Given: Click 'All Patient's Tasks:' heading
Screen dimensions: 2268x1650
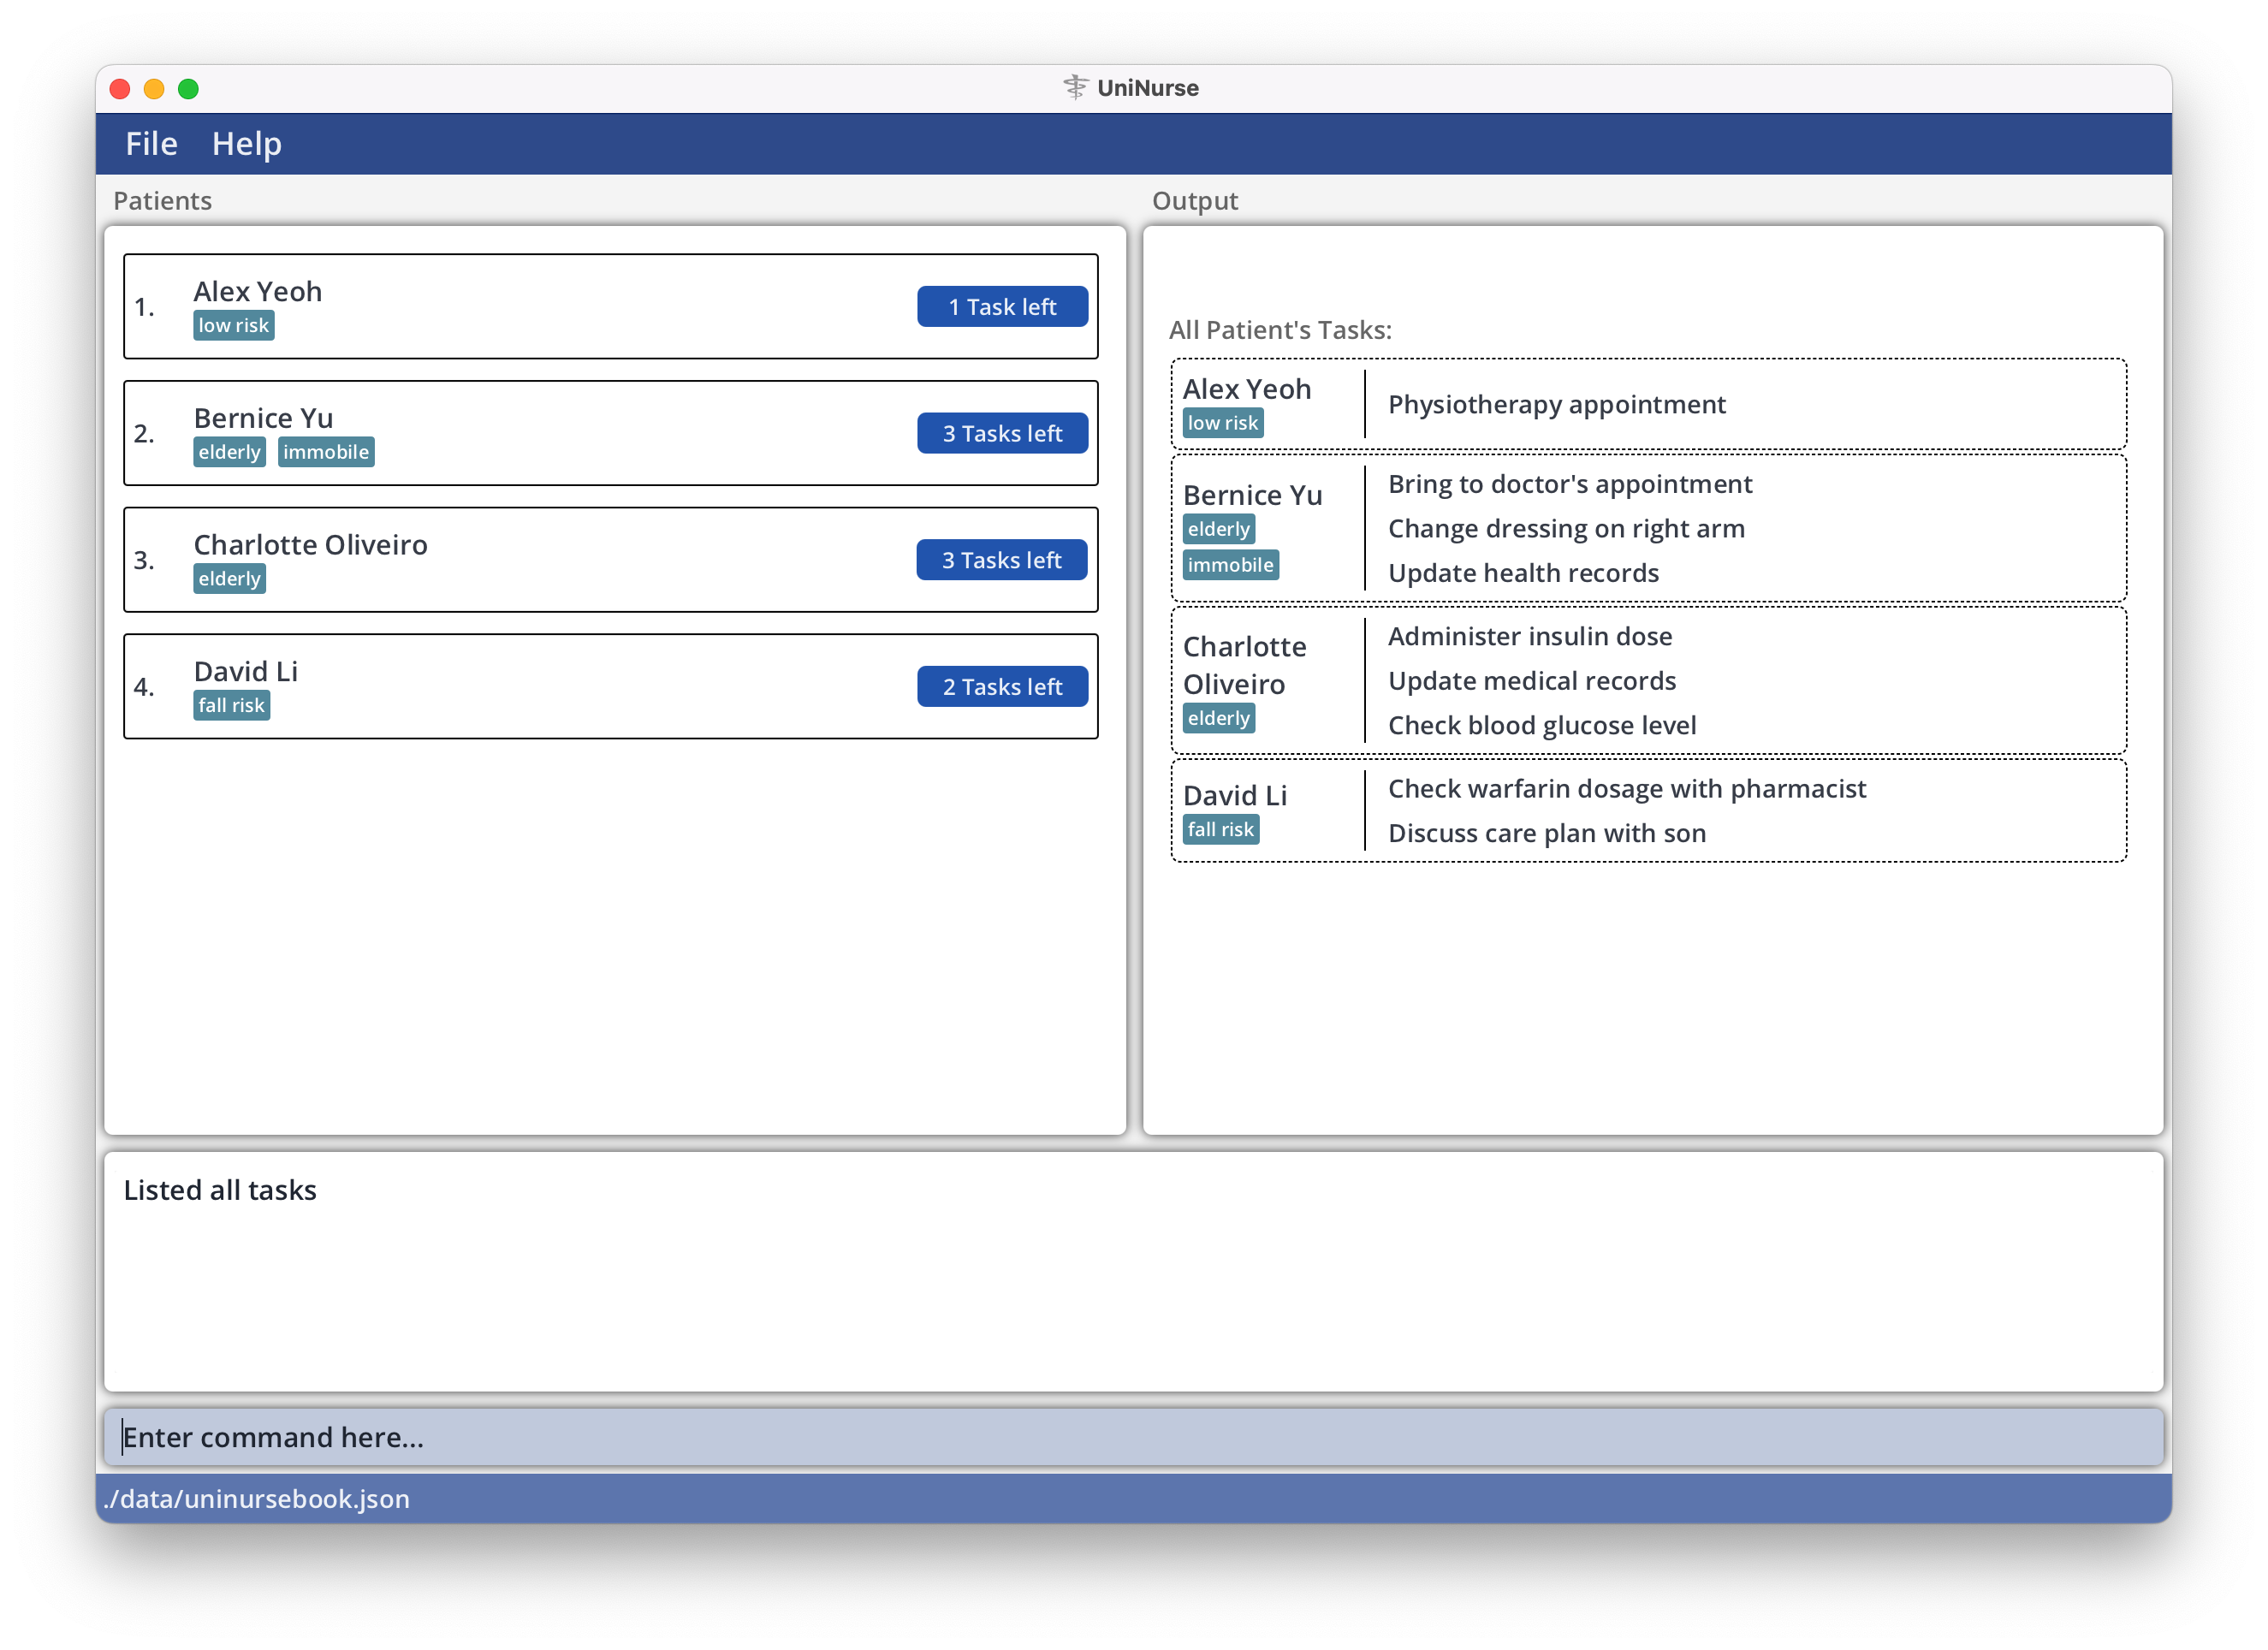Looking at the screenshot, I should 1280,330.
